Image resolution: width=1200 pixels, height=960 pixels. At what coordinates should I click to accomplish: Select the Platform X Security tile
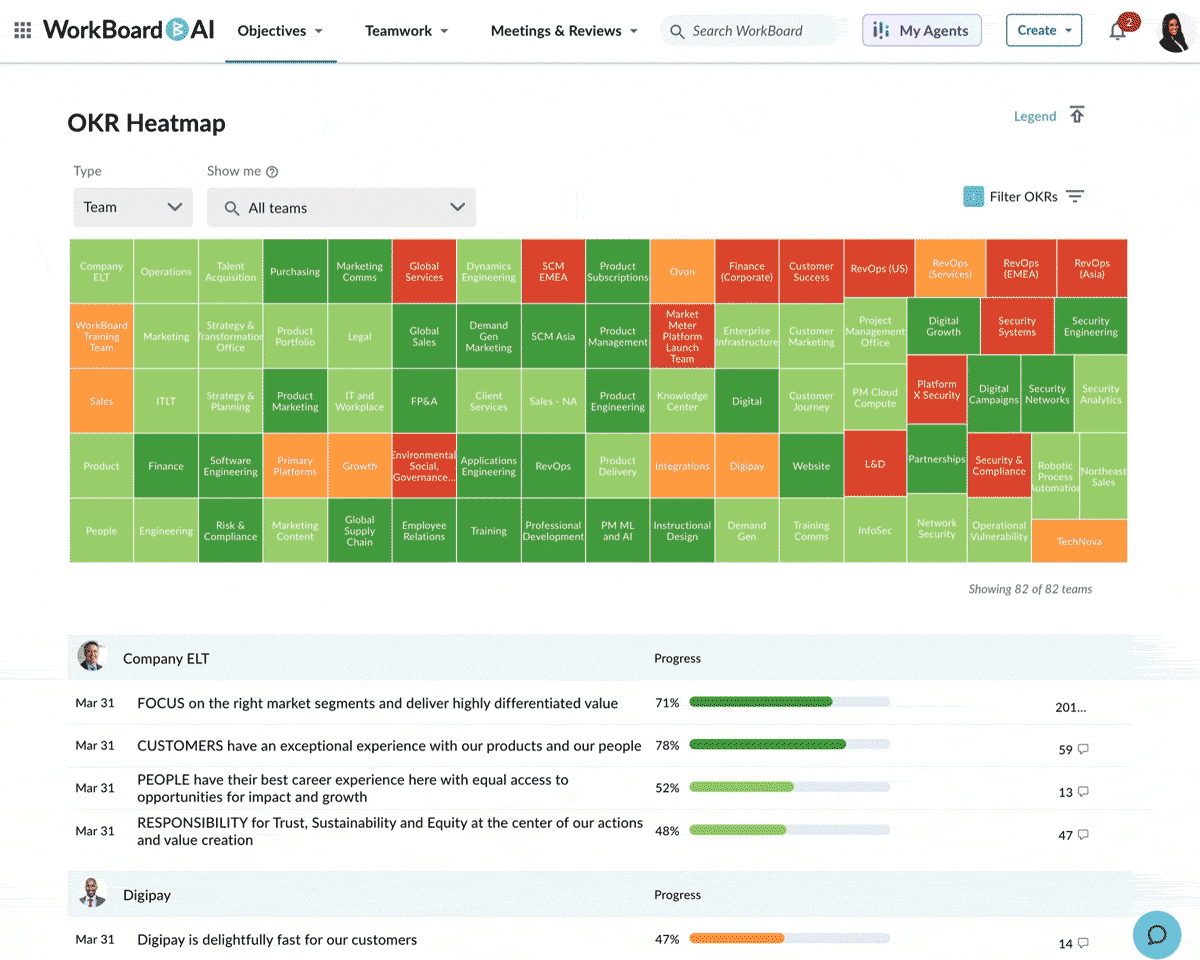(937, 390)
